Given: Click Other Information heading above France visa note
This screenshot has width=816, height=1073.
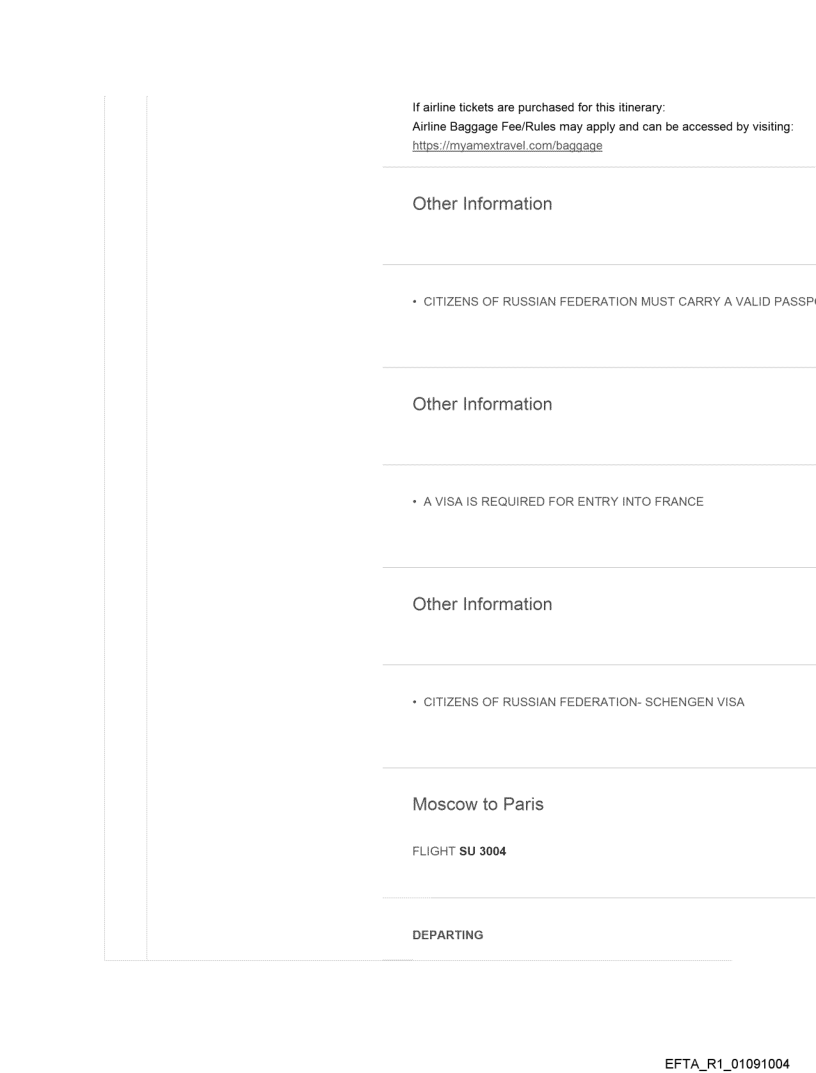Looking at the screenshot, I should tap(482, 404).
